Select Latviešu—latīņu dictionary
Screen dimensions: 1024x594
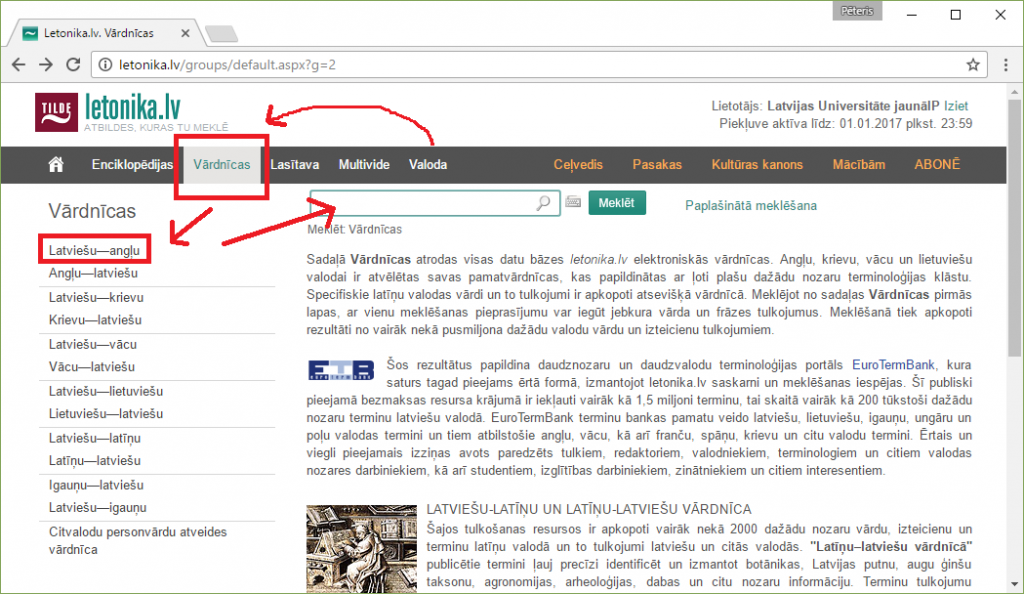[95, 439]
